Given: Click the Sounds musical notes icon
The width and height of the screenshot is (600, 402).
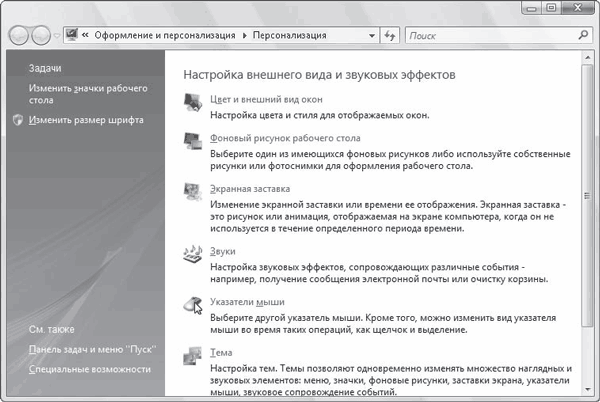Looking at the screenshot, I should 193,254.
